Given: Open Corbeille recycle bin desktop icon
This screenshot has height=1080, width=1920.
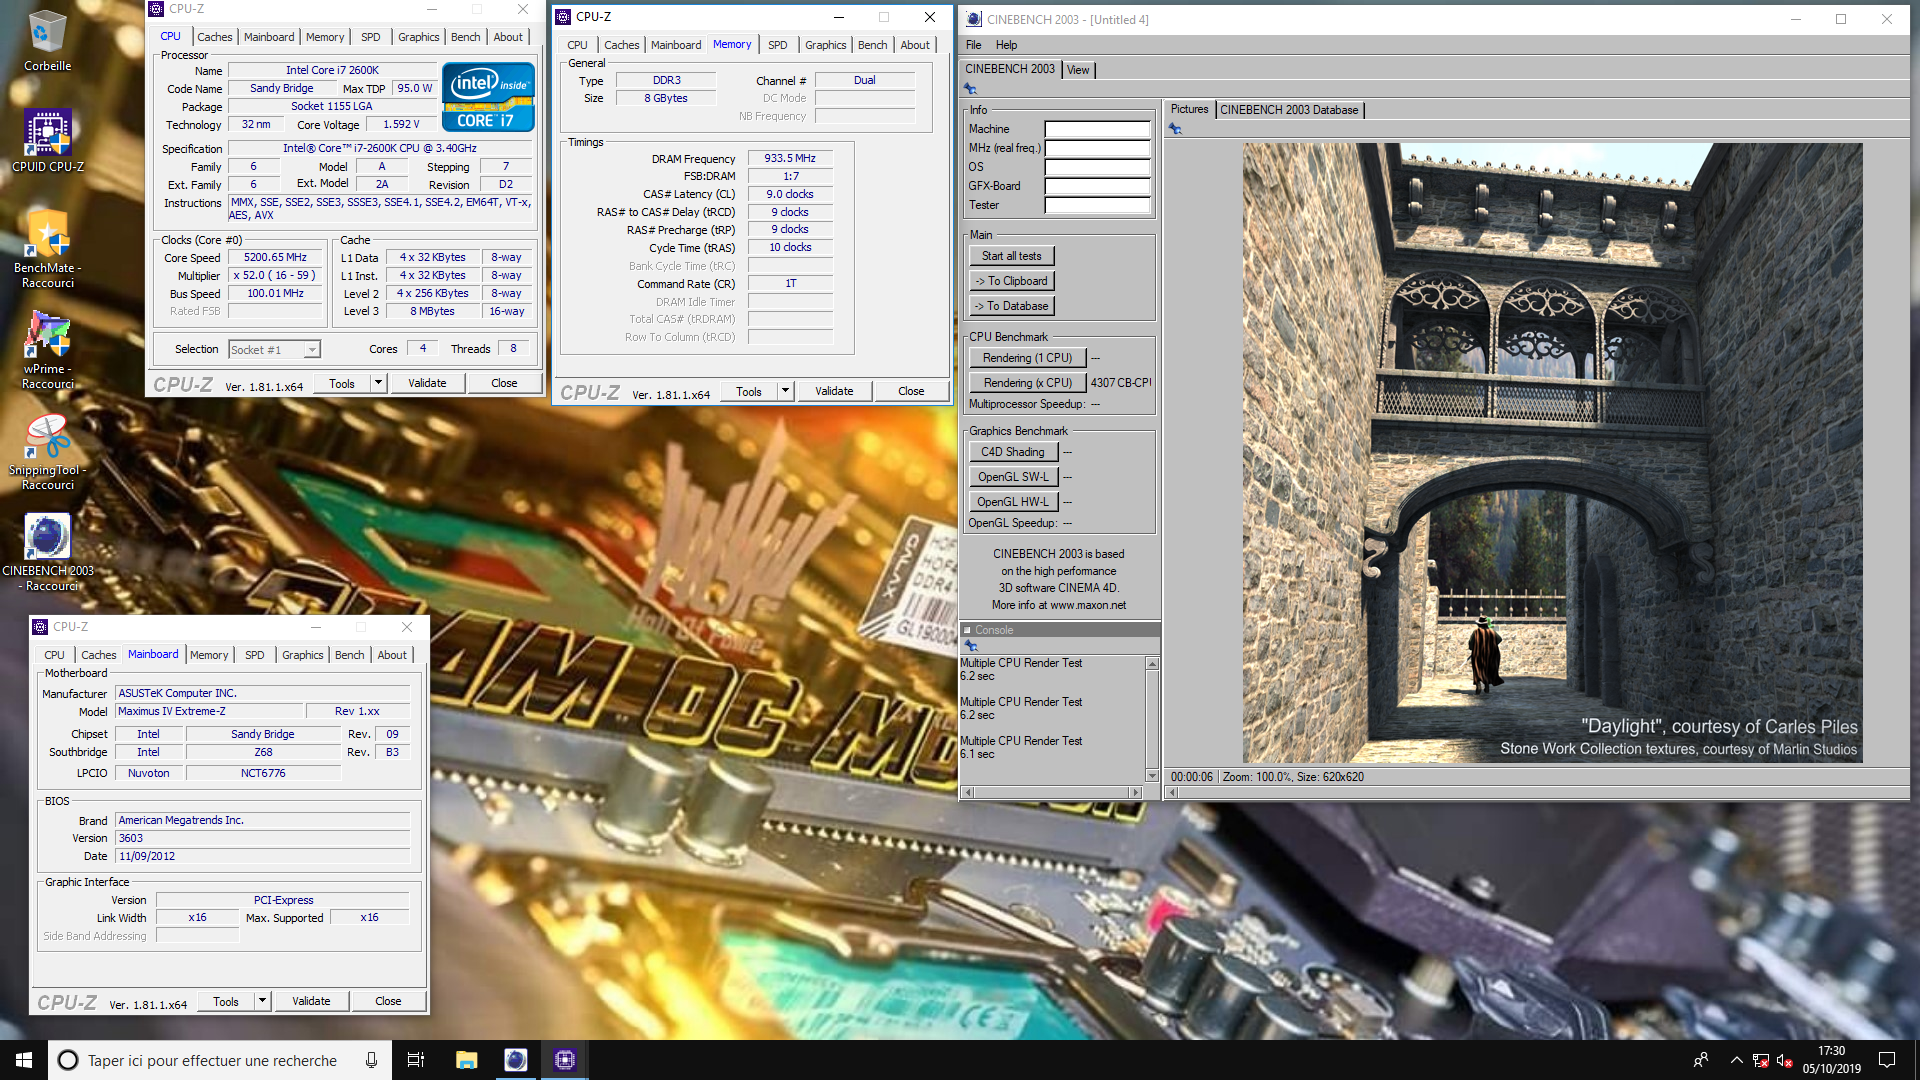Looking at the screenshot, I should [47, 40].
